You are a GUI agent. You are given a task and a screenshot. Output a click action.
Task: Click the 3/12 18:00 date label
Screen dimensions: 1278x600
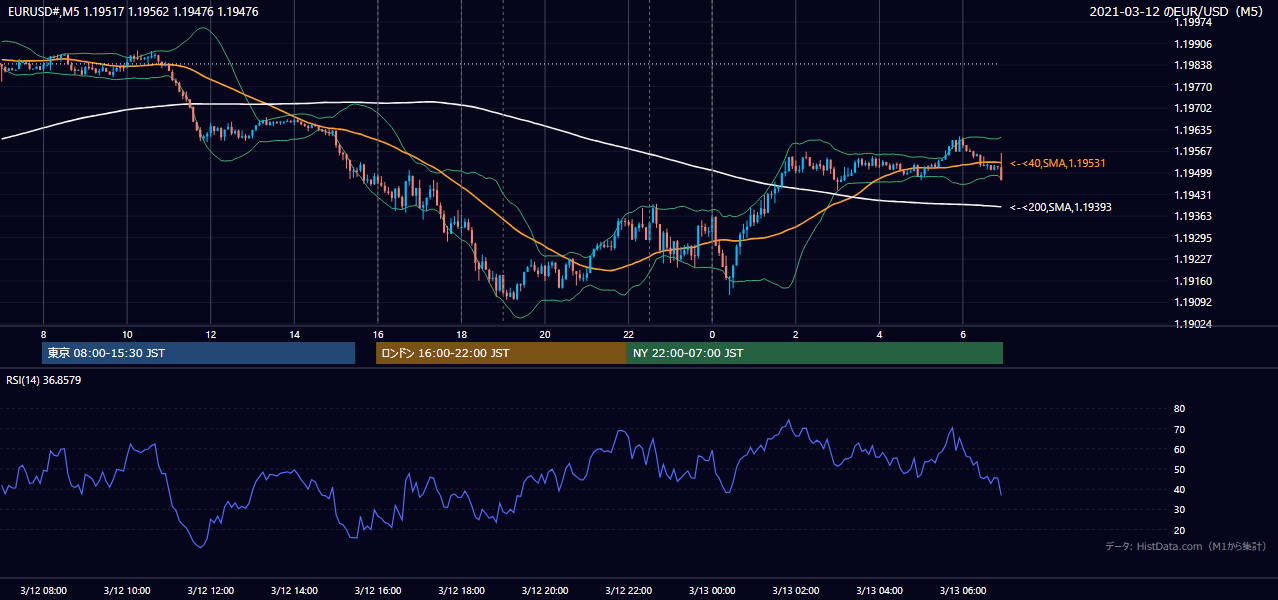point(461,591)
